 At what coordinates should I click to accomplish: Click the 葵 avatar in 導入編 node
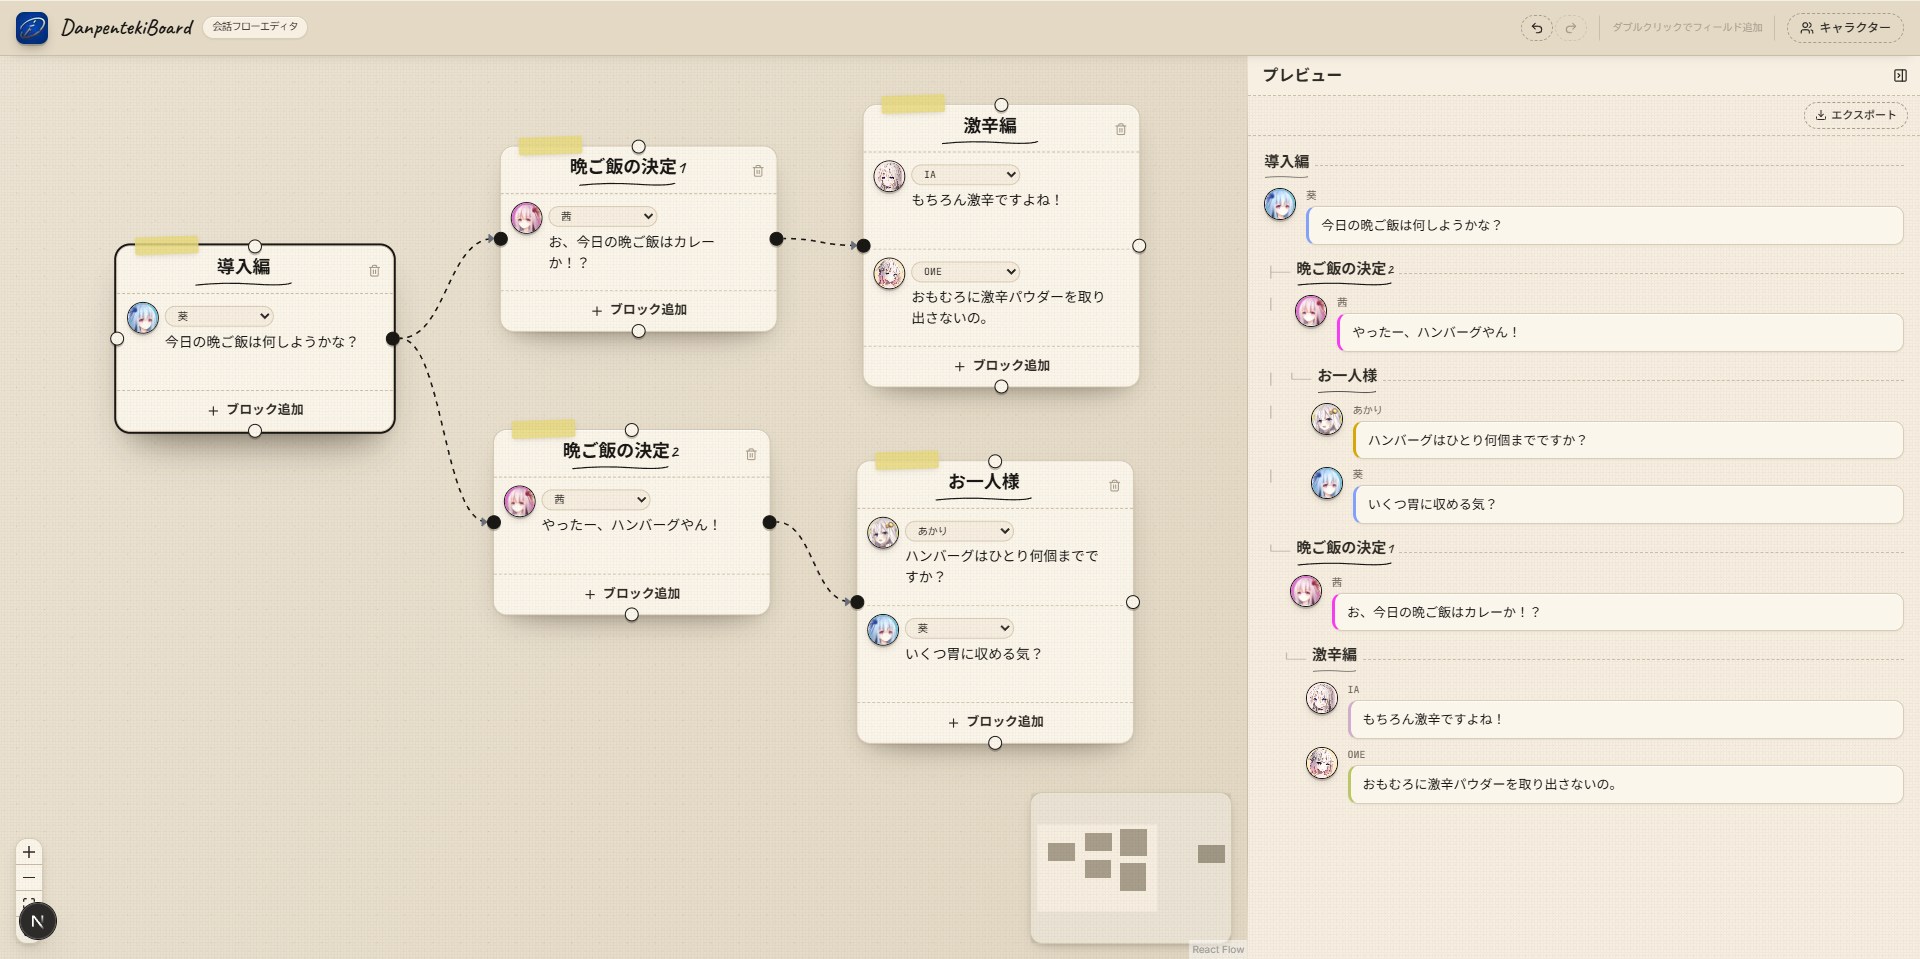143,318
